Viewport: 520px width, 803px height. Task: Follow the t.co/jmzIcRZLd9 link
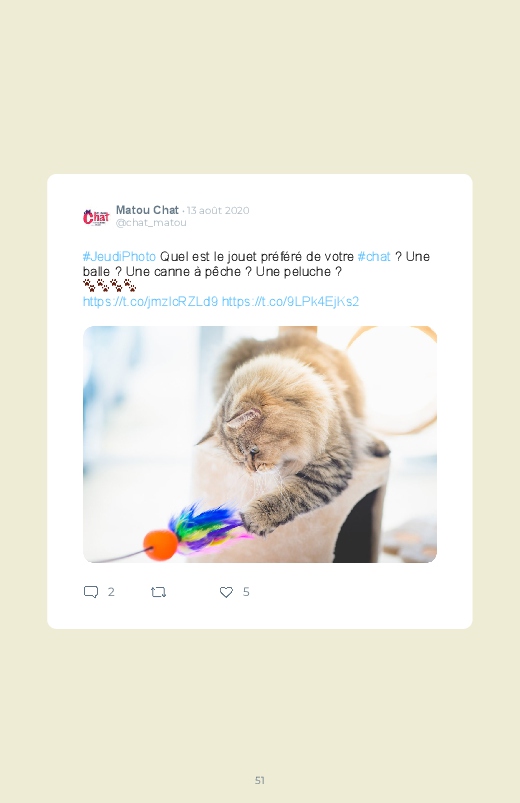point(151,302)
